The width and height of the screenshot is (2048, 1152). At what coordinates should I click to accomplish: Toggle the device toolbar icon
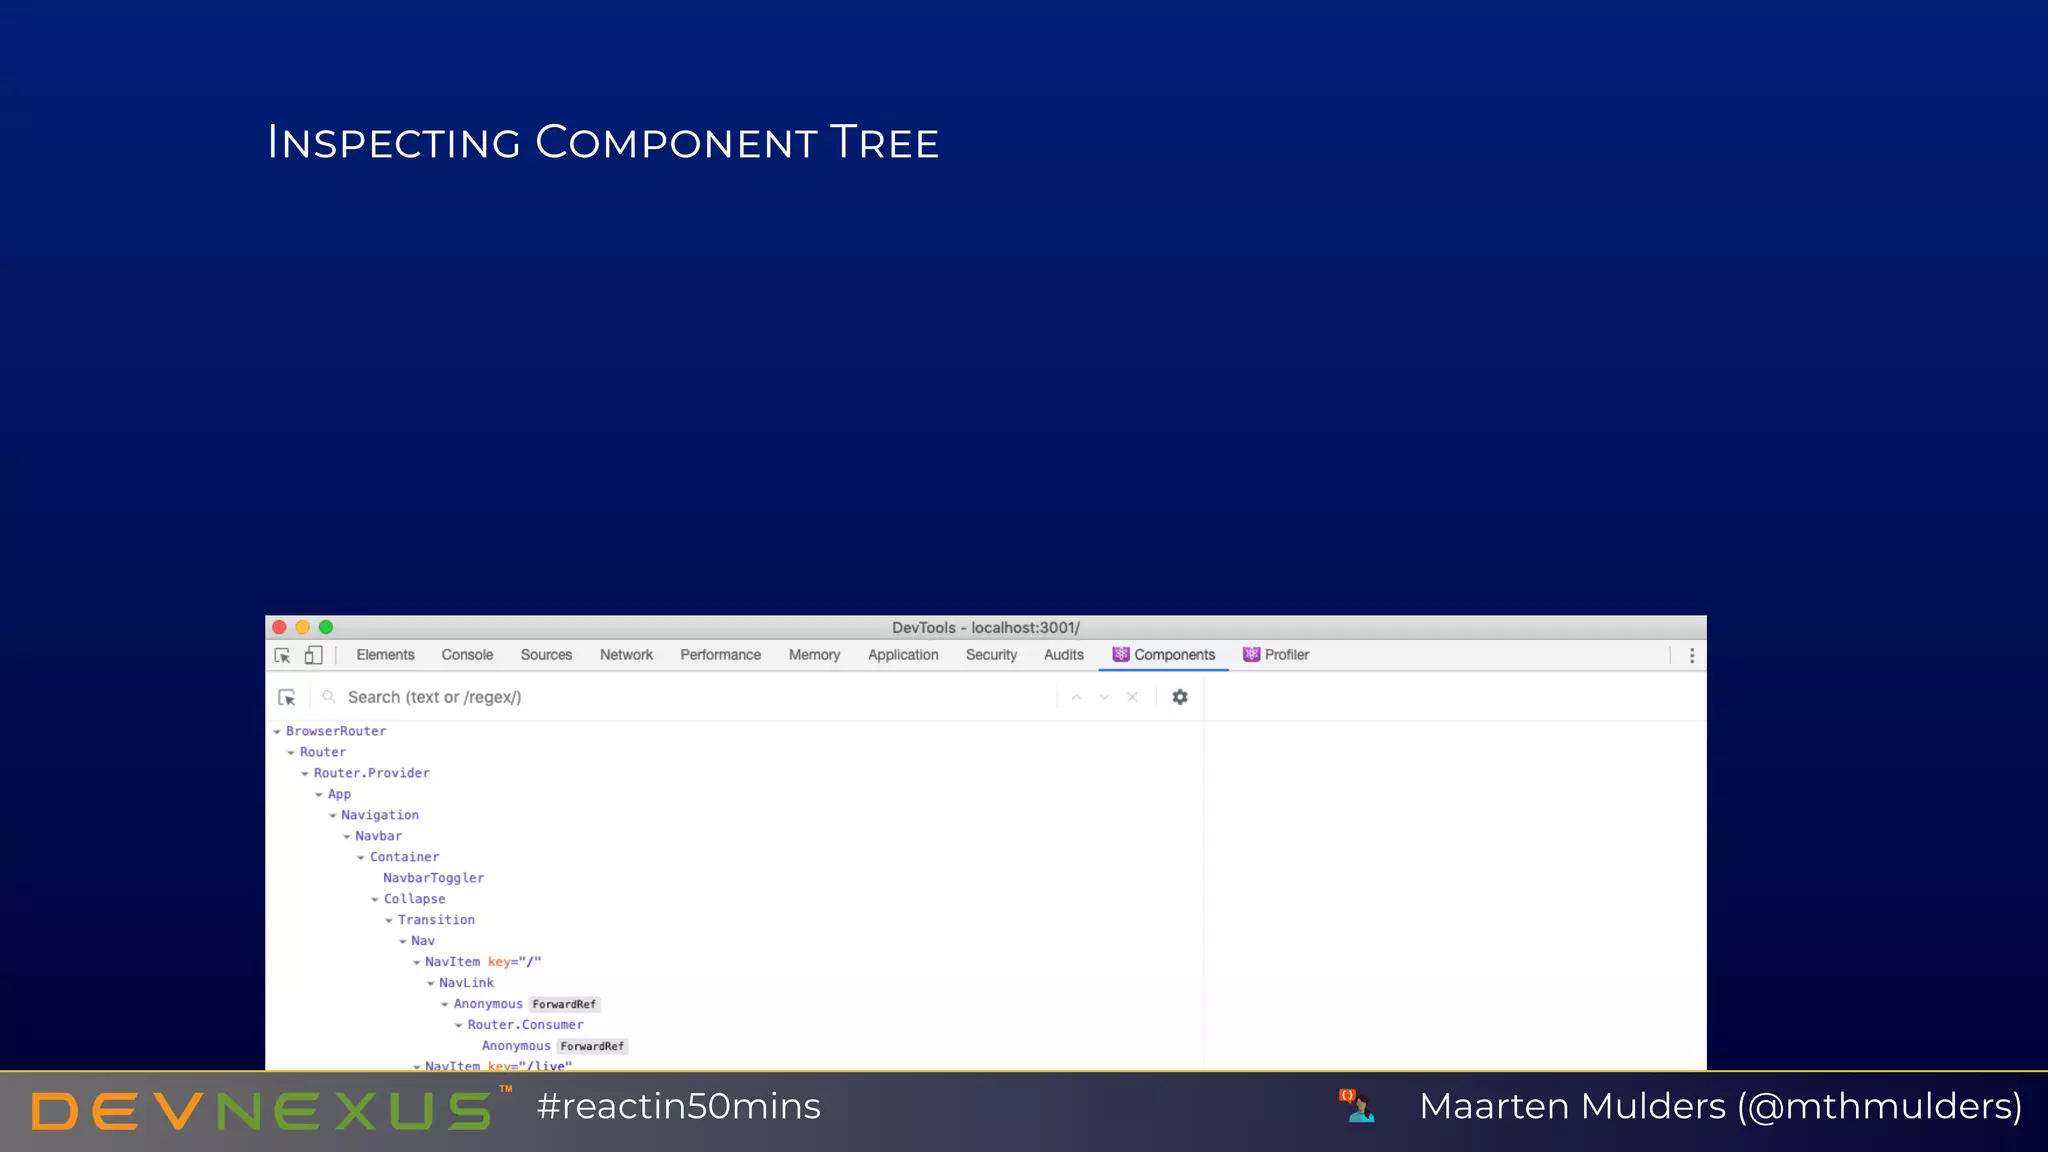point(313,655)
